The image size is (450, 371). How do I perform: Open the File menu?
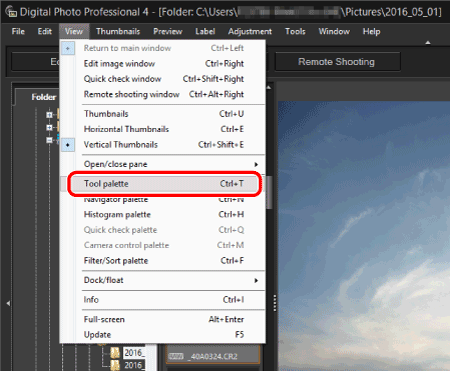[18, 32]
